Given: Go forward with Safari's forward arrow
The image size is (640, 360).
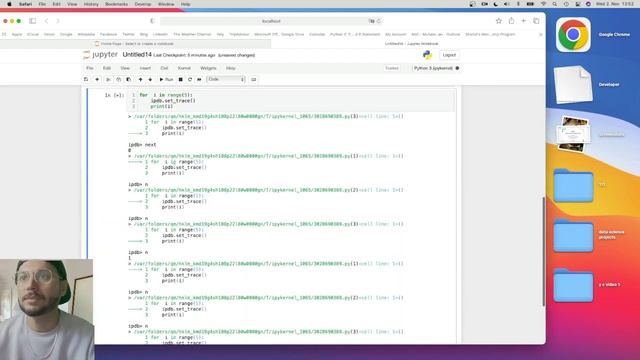Looking at the screenshot, I should coord(58,21).
